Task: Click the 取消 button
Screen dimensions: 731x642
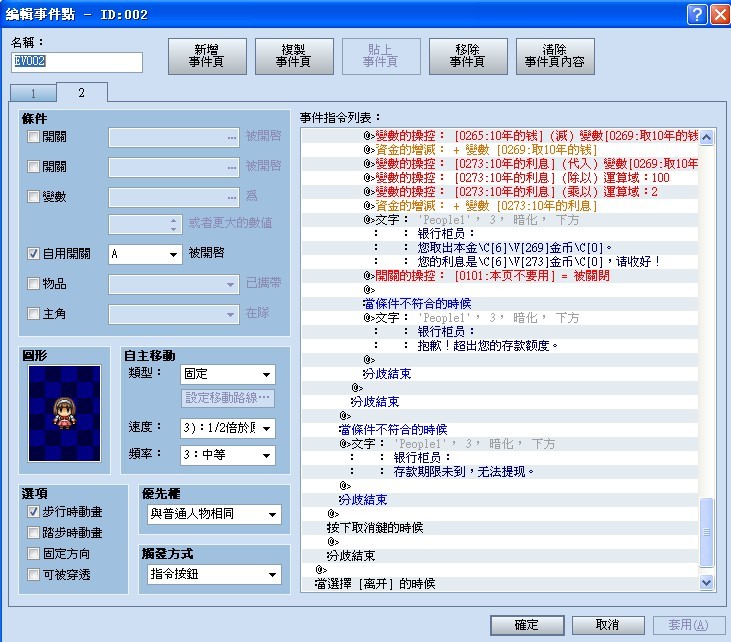Action: [x=608, y=625]
